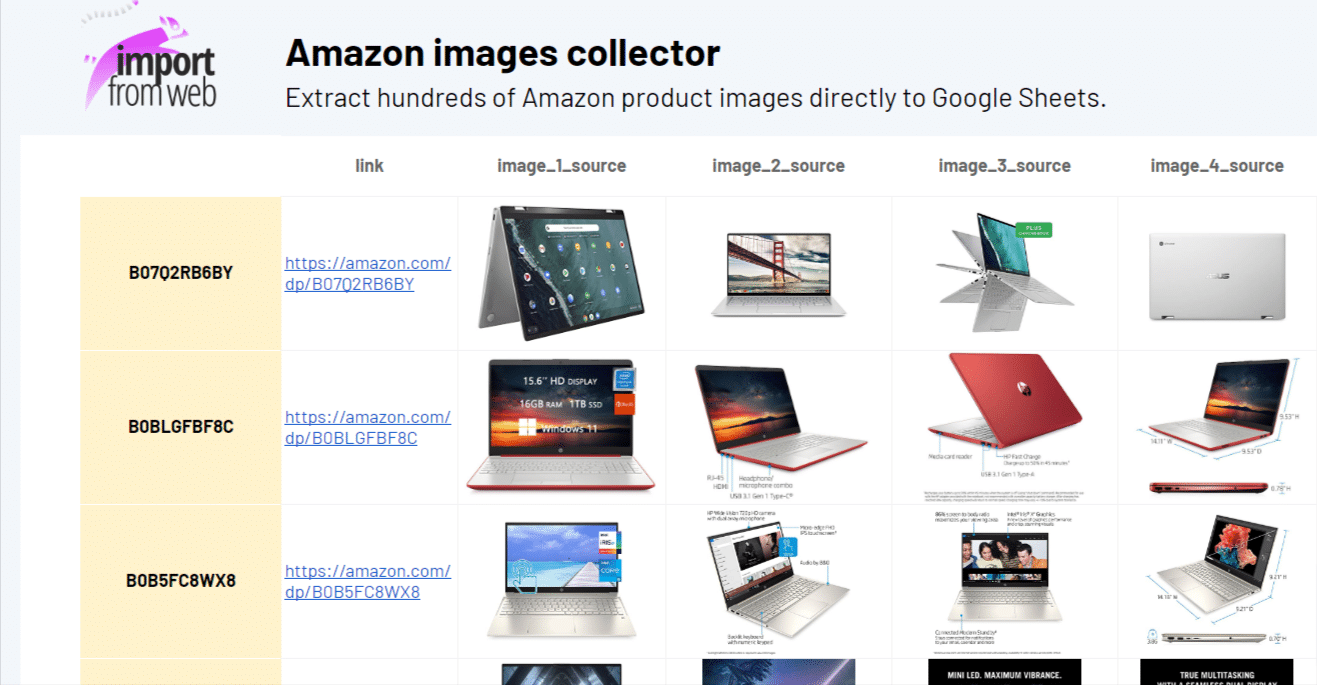Open the amazon.com/dp/B0BLGFBF8C link
This screenshot has width=1317, height=685.
[x=368, y=428]
